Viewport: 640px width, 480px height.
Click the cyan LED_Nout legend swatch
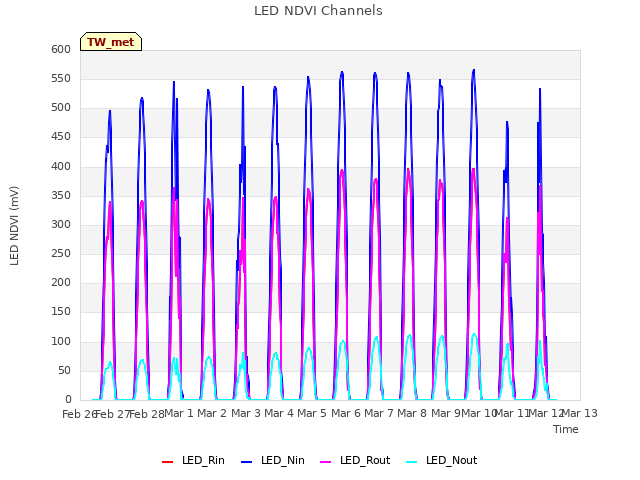pos(412,462)
